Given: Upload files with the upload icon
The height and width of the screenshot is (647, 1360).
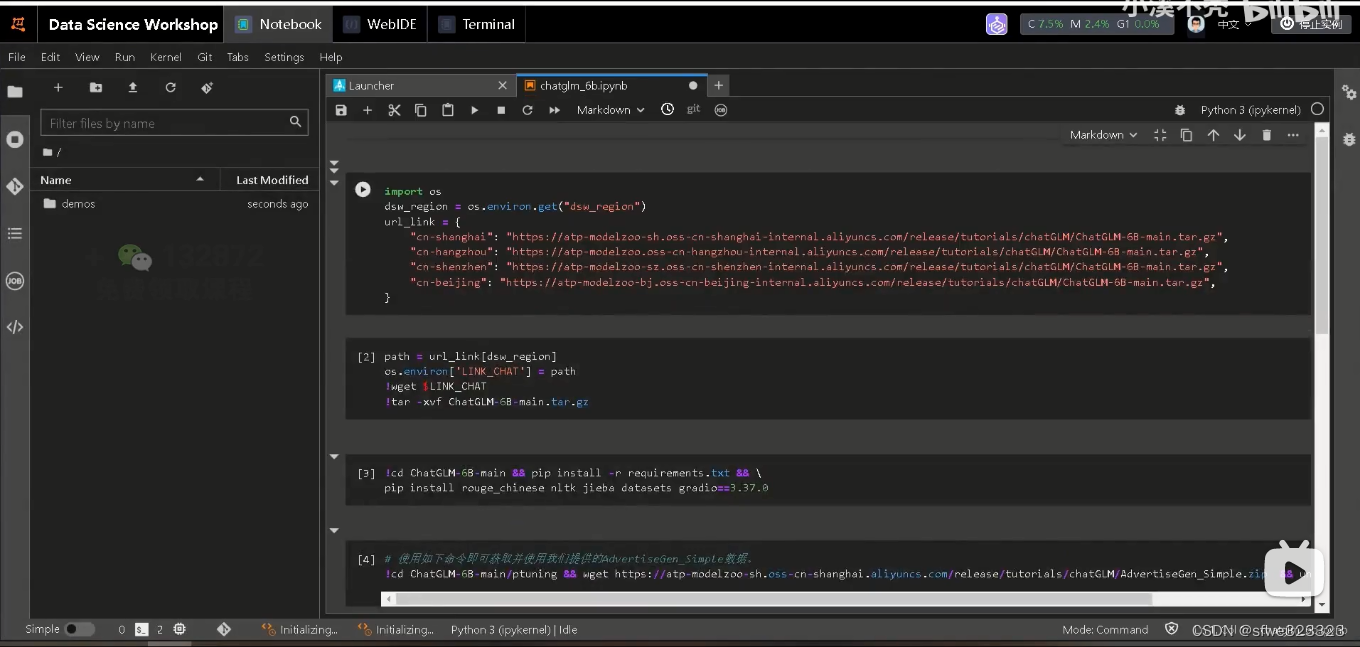Looking at the screenshot, I should [133, 88].
